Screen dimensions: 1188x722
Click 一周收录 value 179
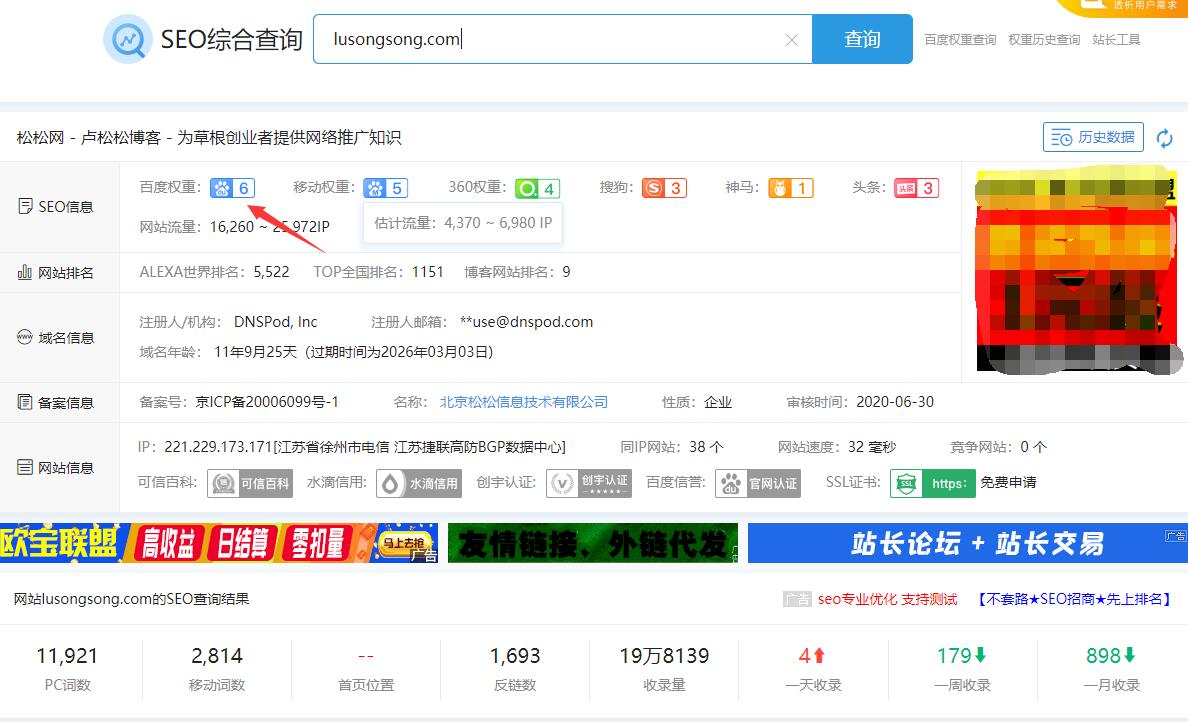(x=961, y=655)
